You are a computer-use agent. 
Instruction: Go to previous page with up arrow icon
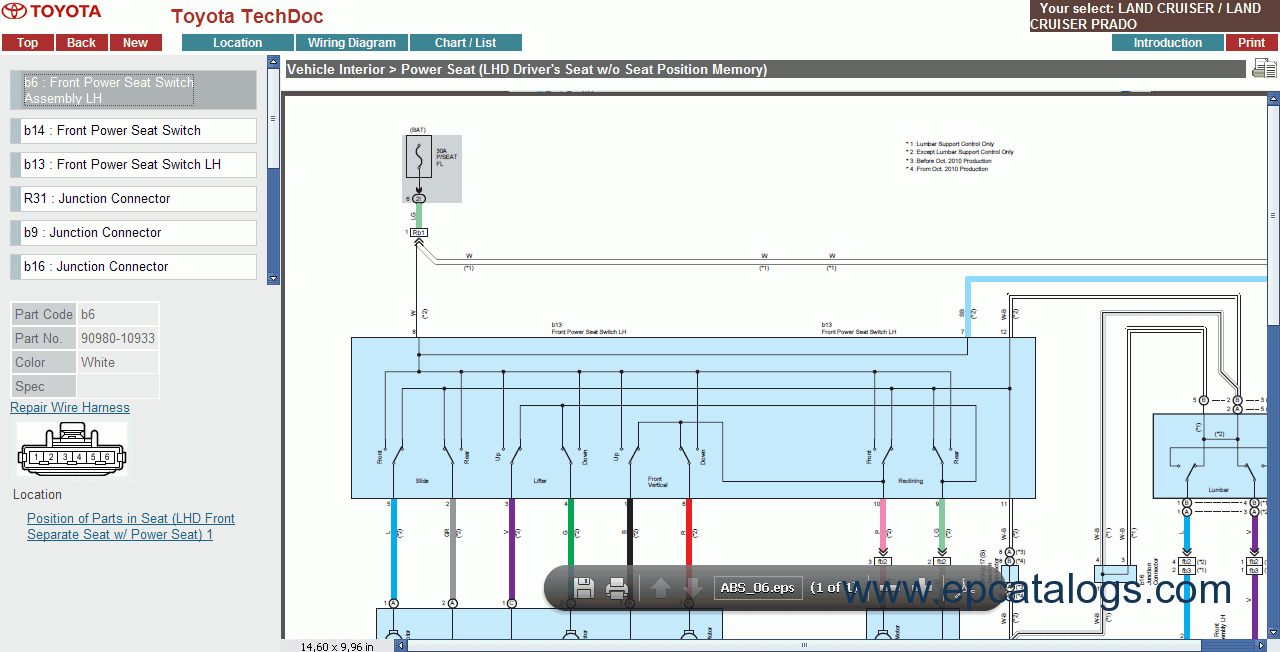(x=661, y=588)
